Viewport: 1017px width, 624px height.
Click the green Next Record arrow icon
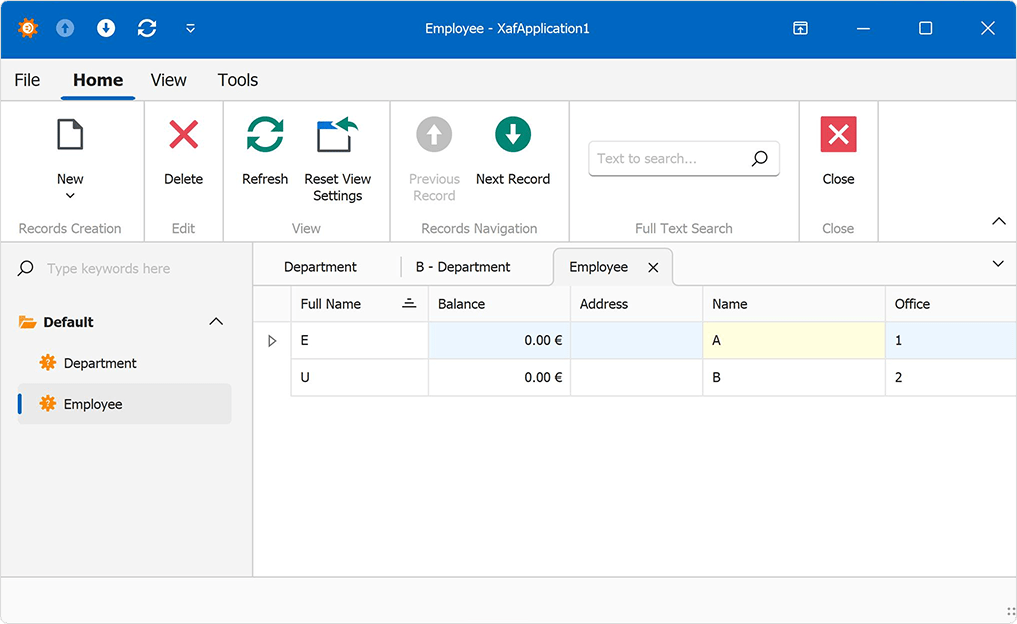point(513,133)
